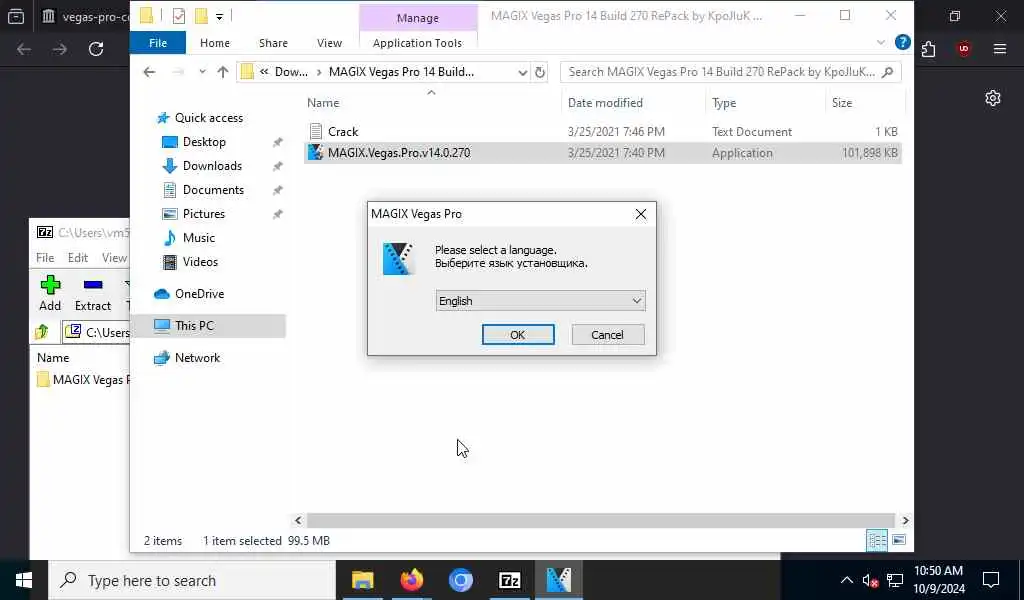Open the English language dropdown
Viewport: 1024px width, 600px height.
point(540,301)
